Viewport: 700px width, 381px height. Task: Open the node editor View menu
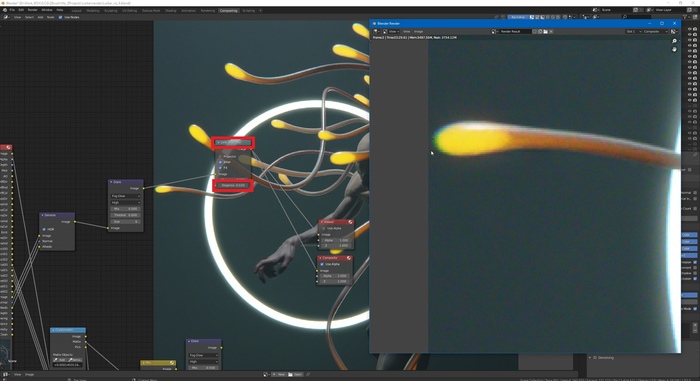[x=17, y=17]
